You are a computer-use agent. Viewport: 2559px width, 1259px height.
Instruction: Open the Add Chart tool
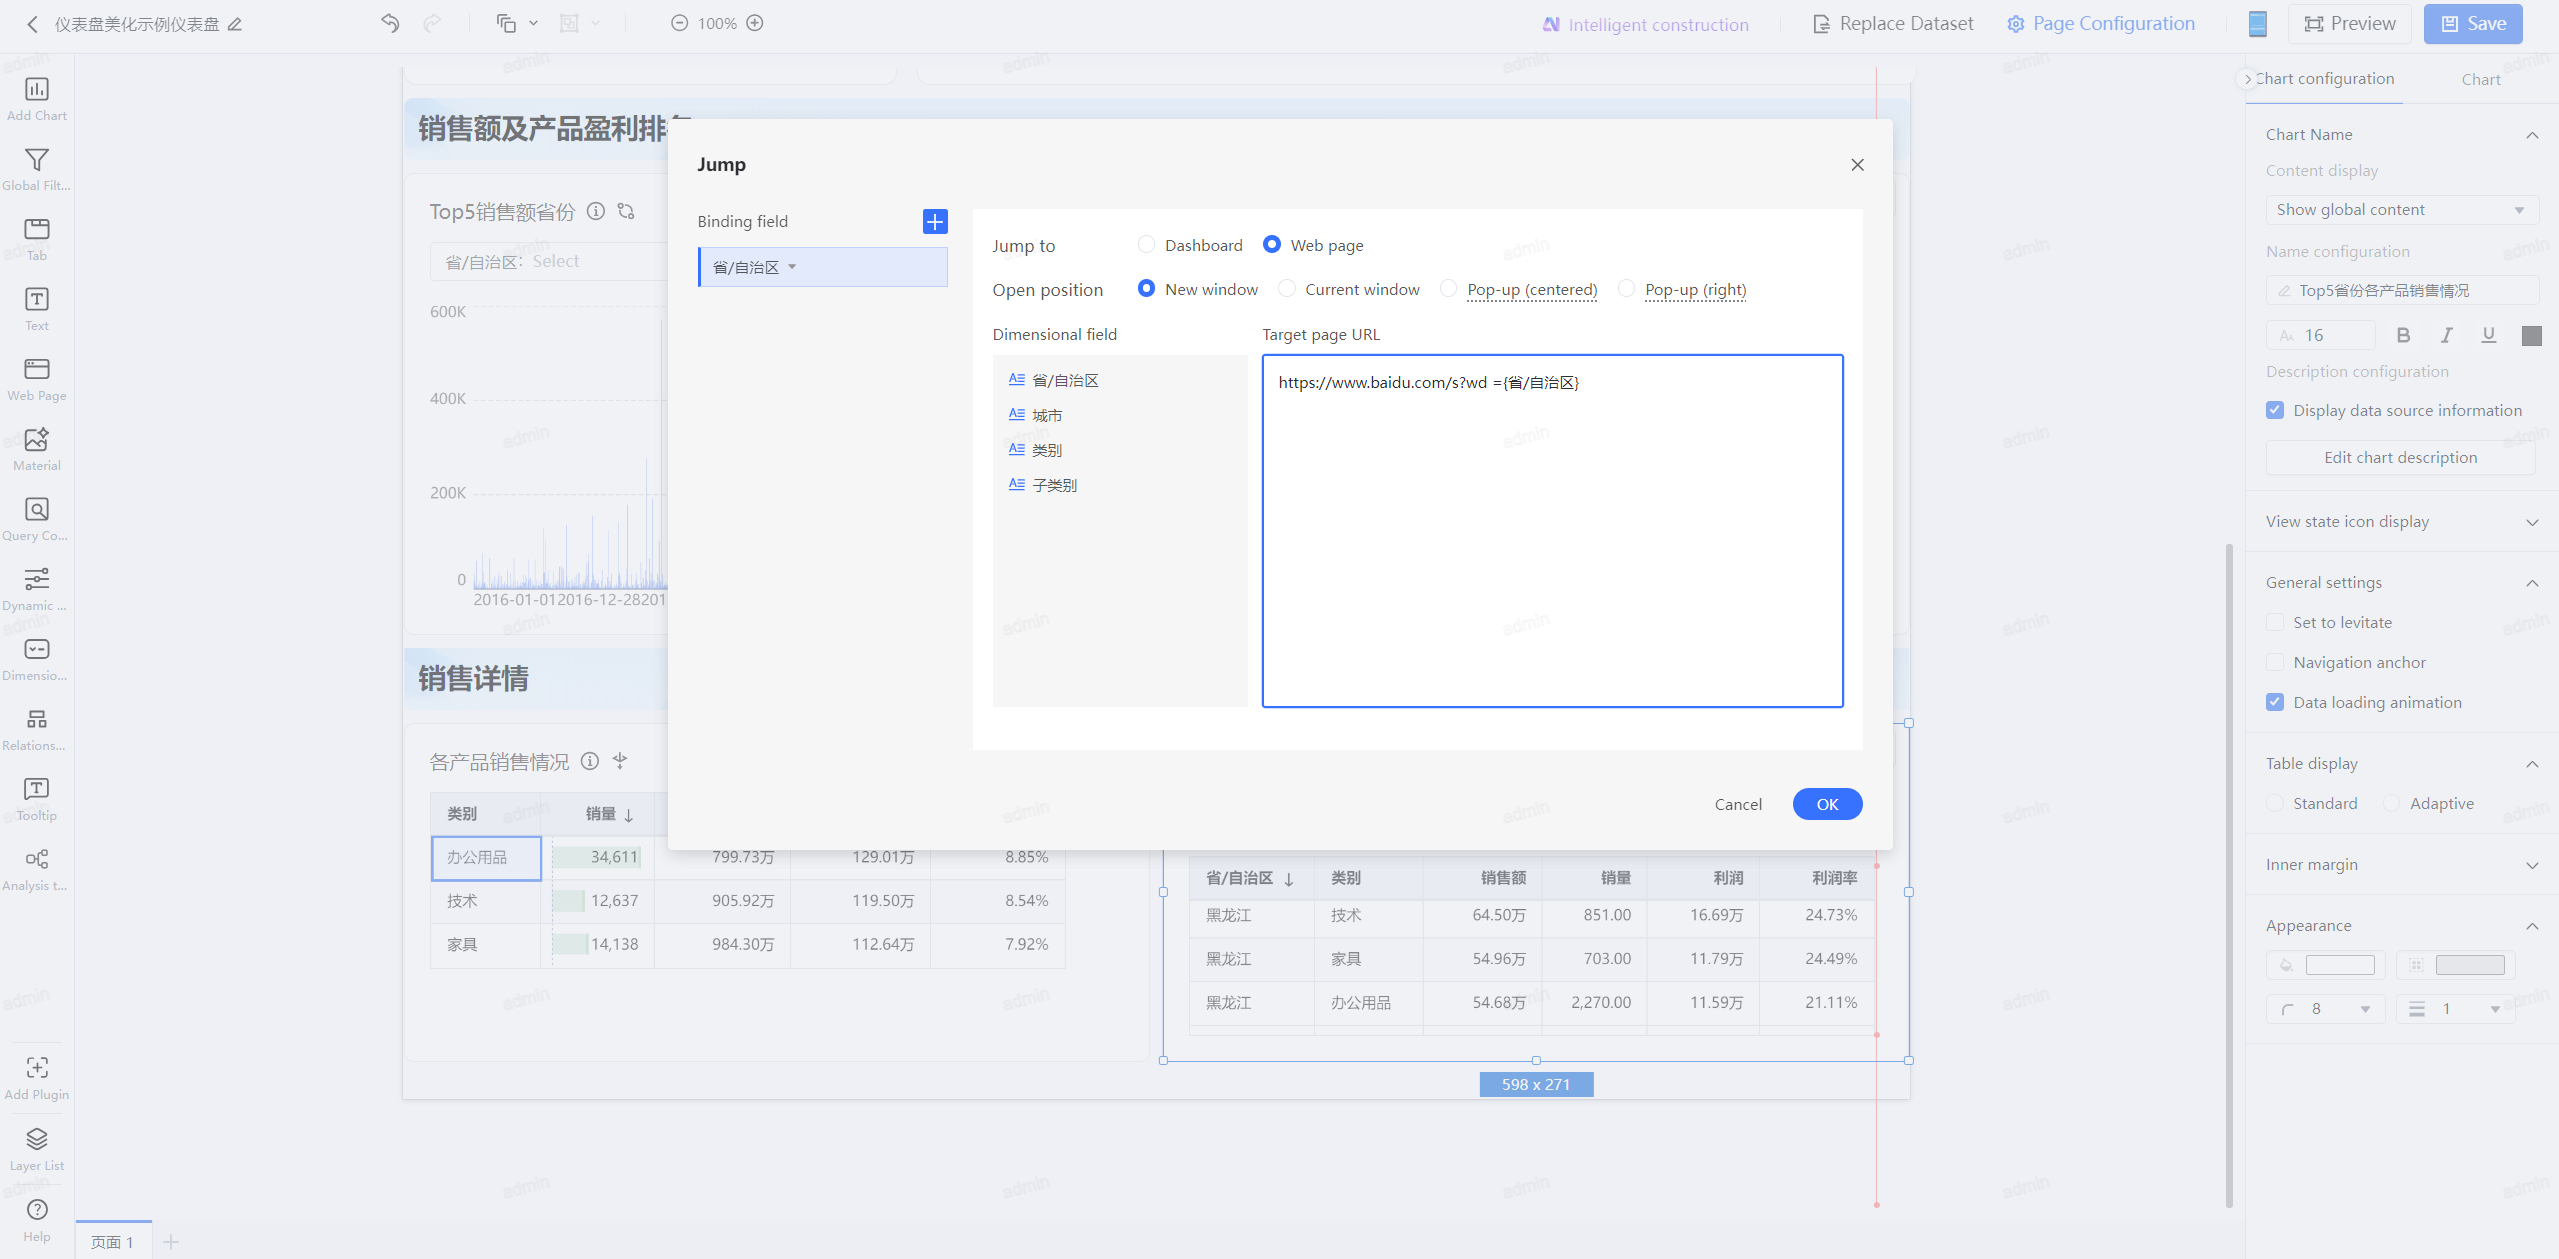(x=37, y=99)
